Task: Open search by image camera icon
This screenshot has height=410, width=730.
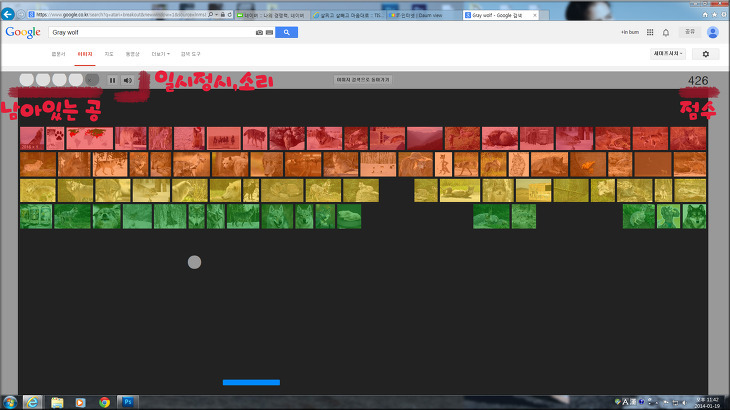Action: [x=259, y=33]
